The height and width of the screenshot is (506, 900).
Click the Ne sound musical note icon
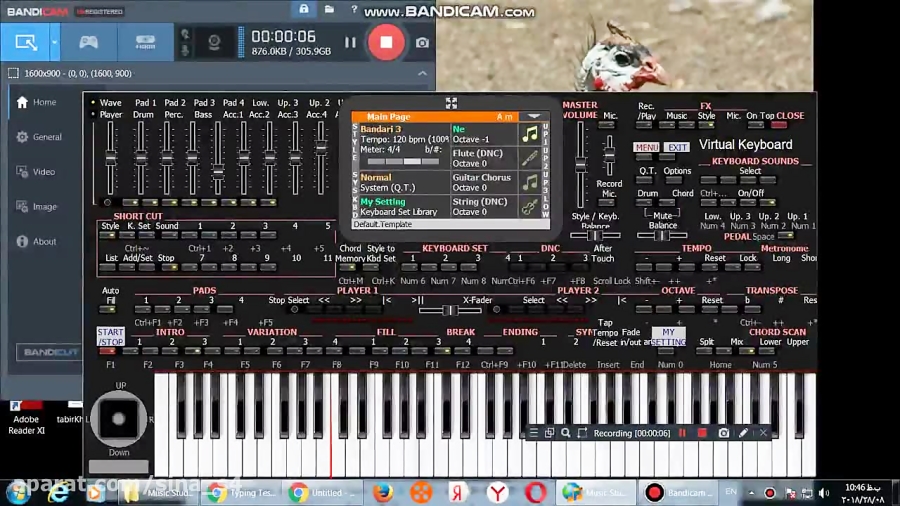pyautogui.click(x=530, y=134)
